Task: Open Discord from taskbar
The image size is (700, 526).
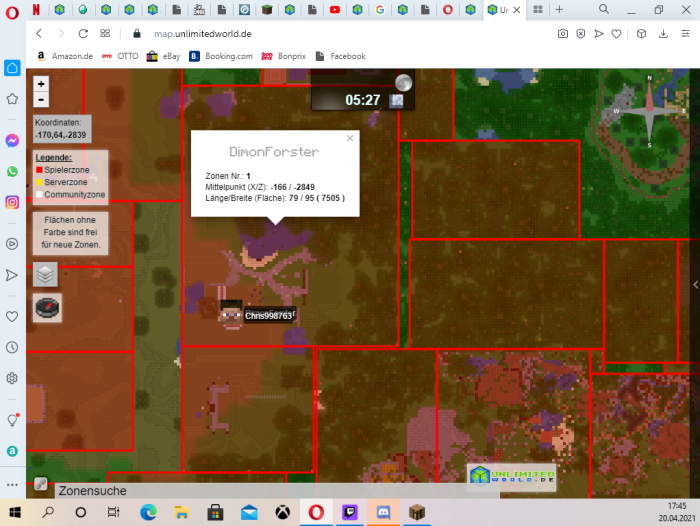Action: tap(383, 512)
